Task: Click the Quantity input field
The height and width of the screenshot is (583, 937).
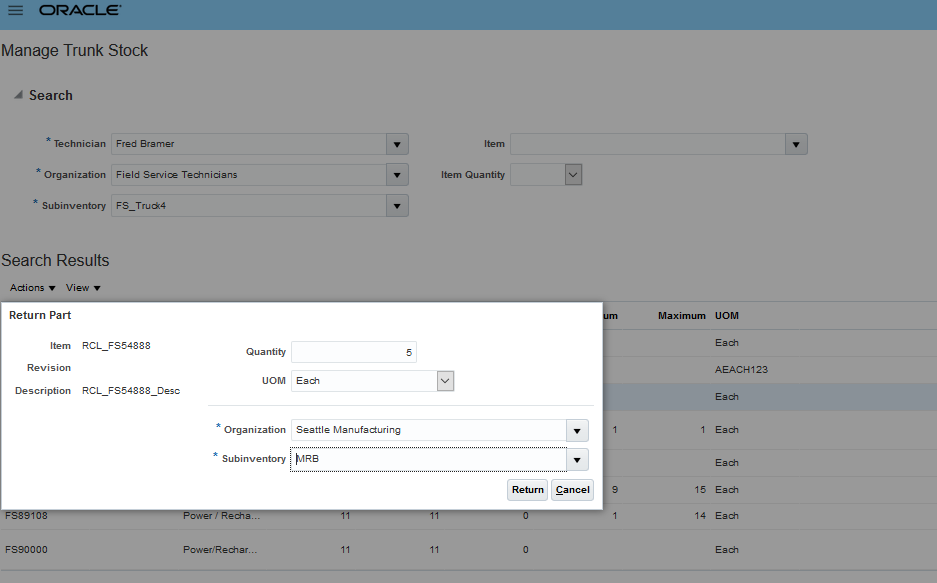Action: pos(353,352)
